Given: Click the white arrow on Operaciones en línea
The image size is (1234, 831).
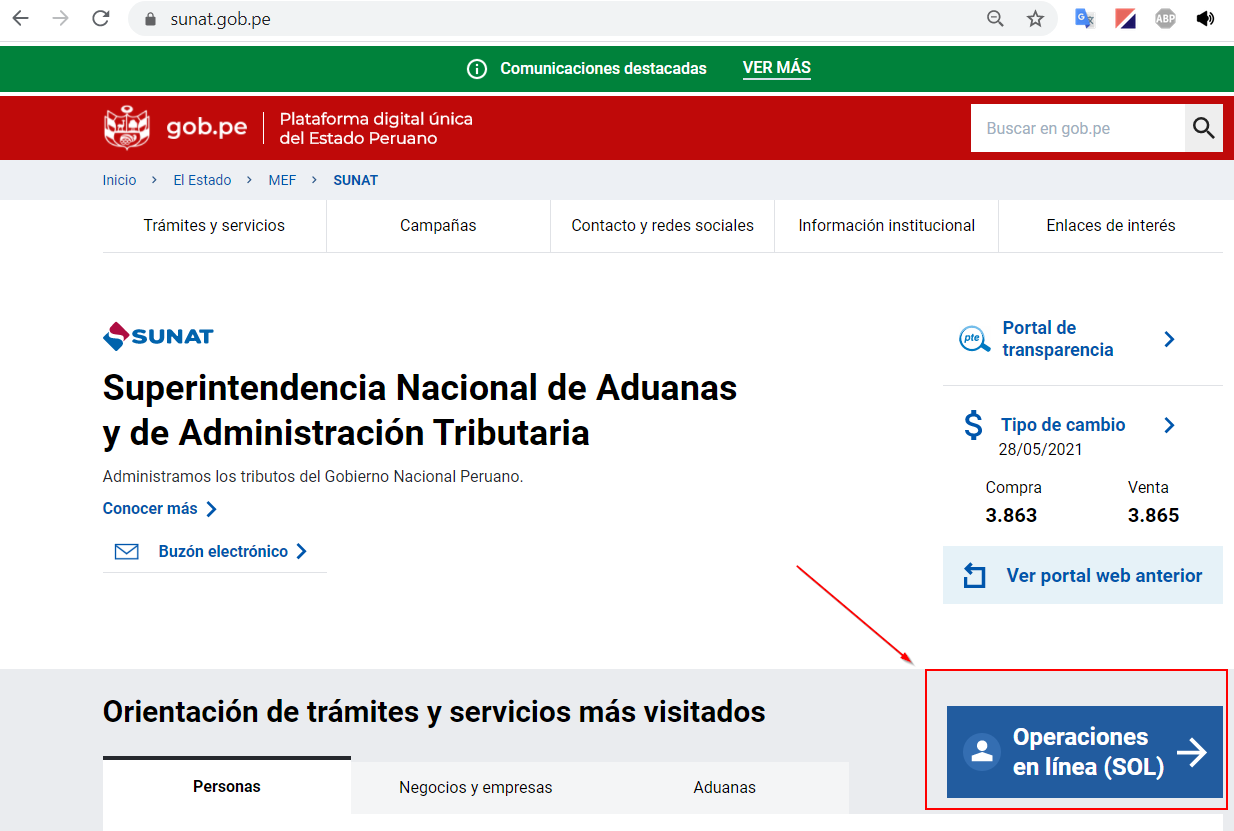Looking at the screenshot, I should [x=1192, y=752].
